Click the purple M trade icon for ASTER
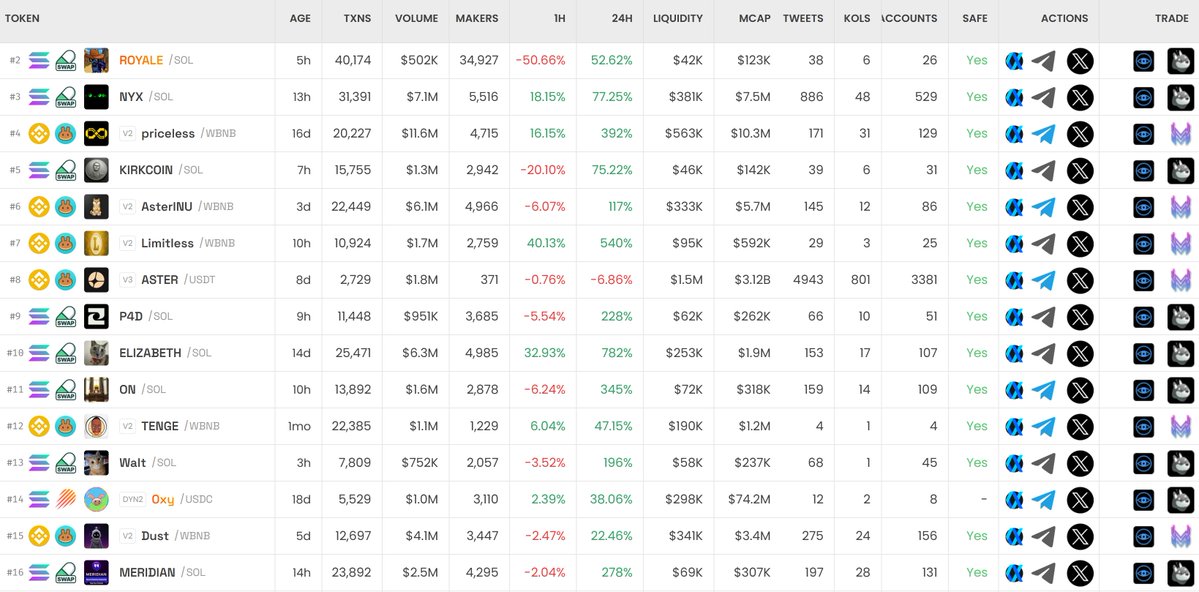Viewport: 1199px width, 592px height. 1181,280
